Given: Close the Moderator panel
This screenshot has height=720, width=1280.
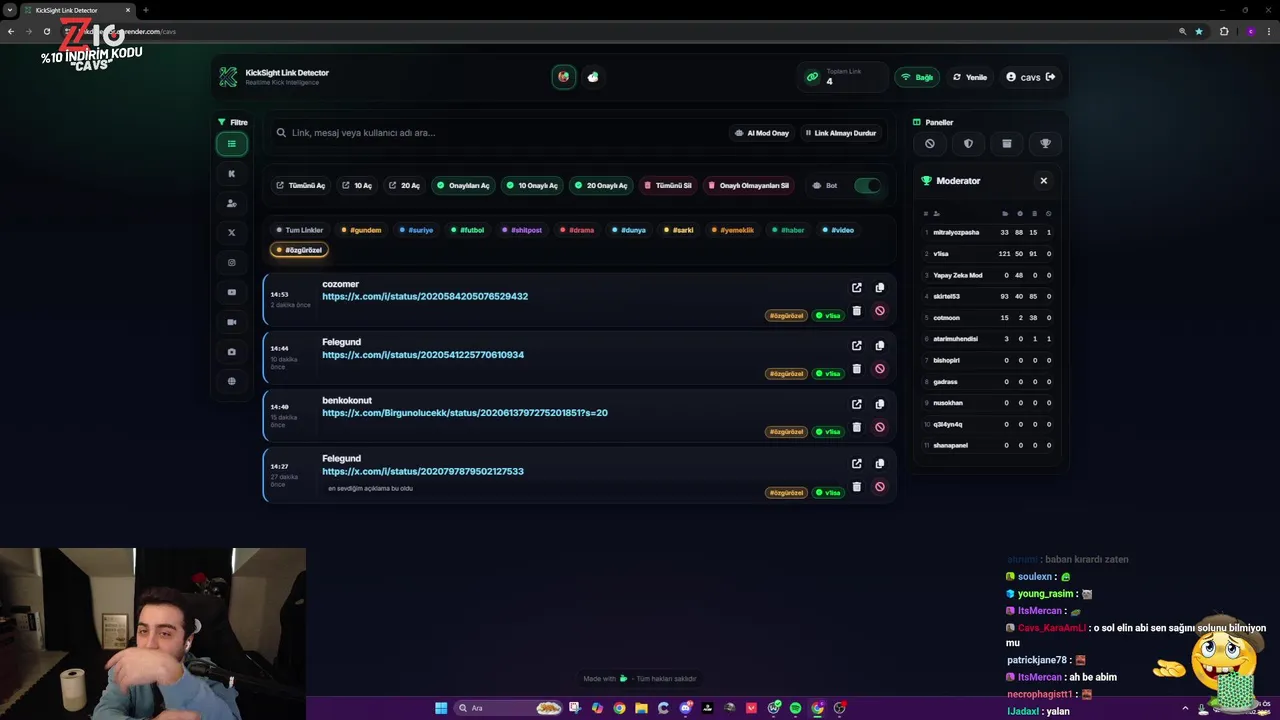Looking at the screenshot, I should coord(1043,181).
